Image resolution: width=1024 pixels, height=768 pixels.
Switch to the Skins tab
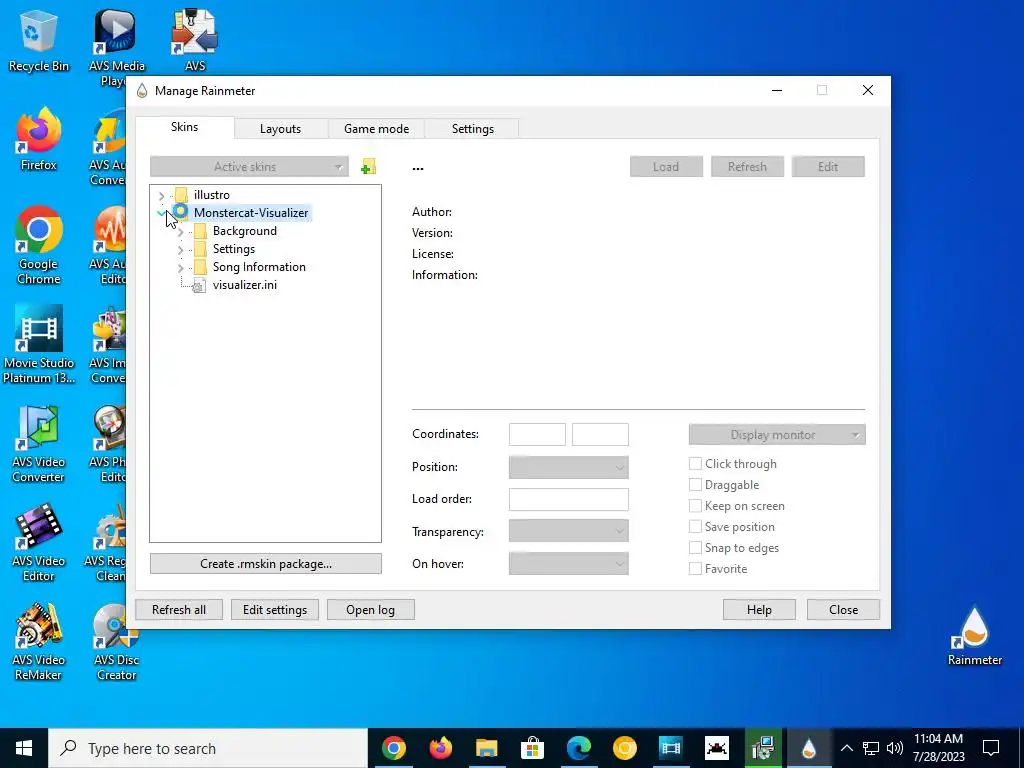pyautogui.click(x=185, y=127)
